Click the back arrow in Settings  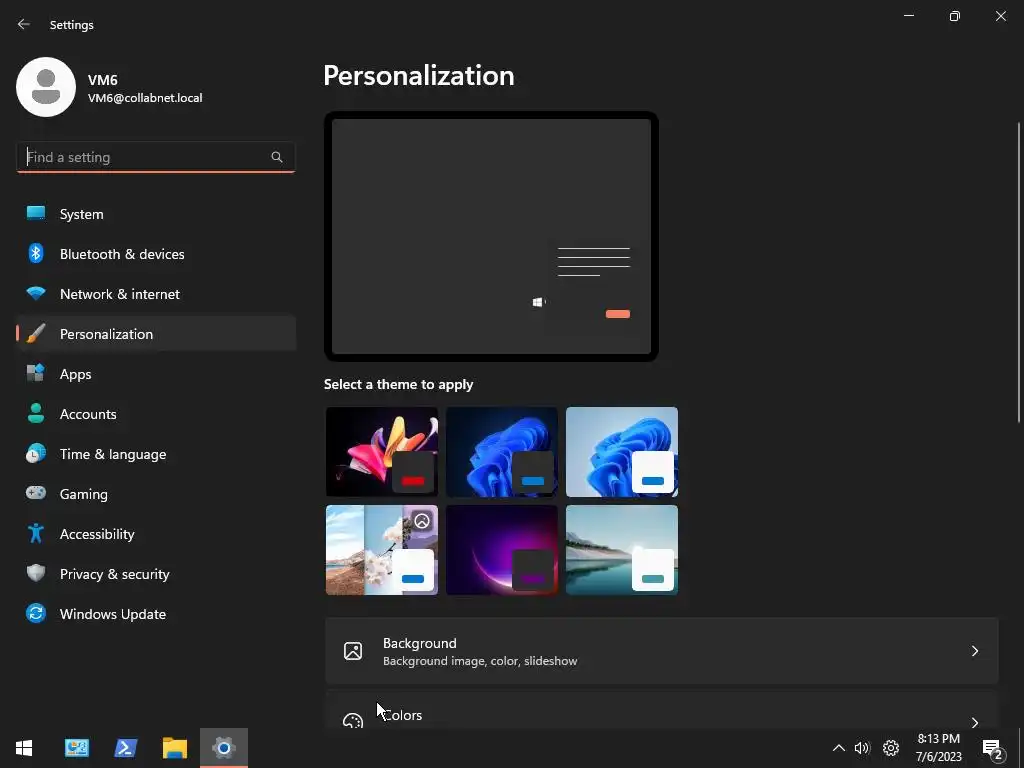click(x=24, y=24)
